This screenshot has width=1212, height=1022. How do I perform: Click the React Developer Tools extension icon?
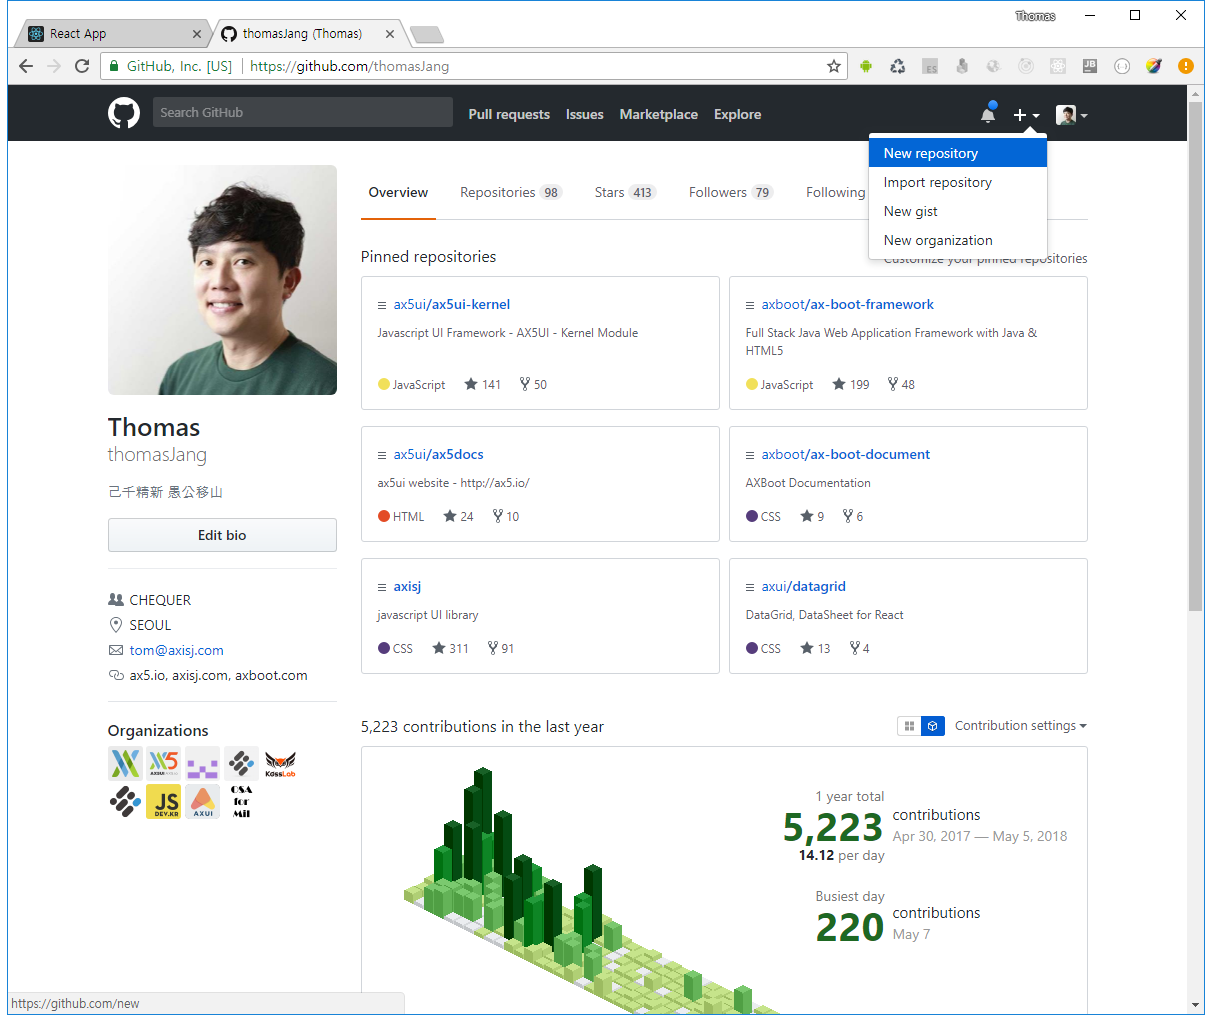pyautogui.click(x=1058, y=66)
